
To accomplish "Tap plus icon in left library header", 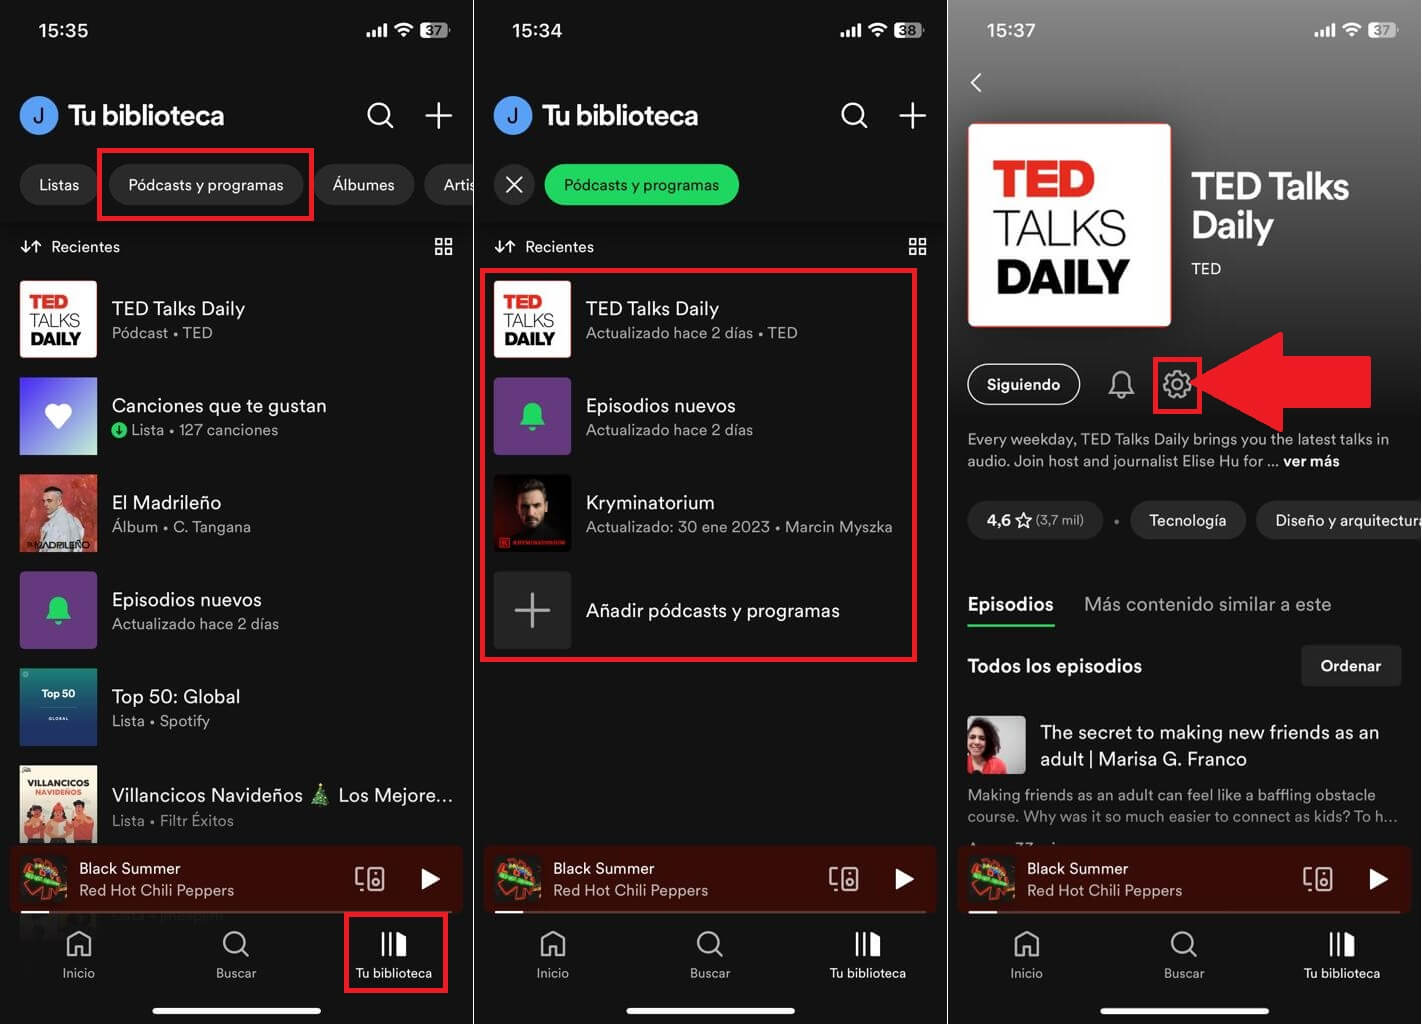I will click(438, 115).
